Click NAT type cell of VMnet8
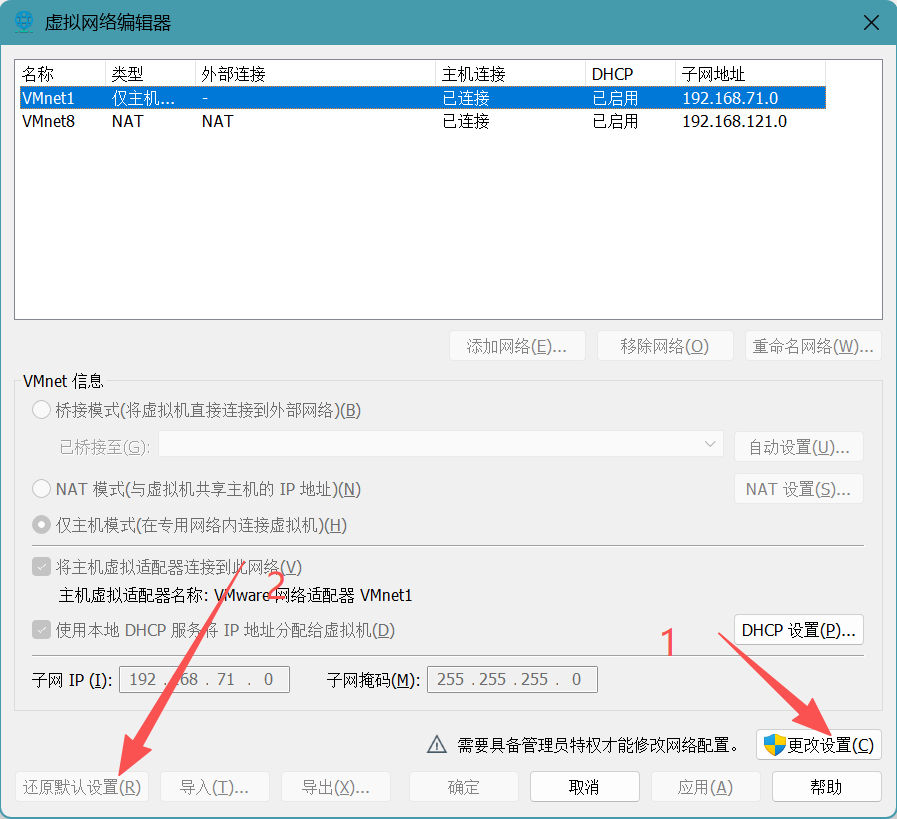Viewport: 897px width, 819px height. (128, 121)
